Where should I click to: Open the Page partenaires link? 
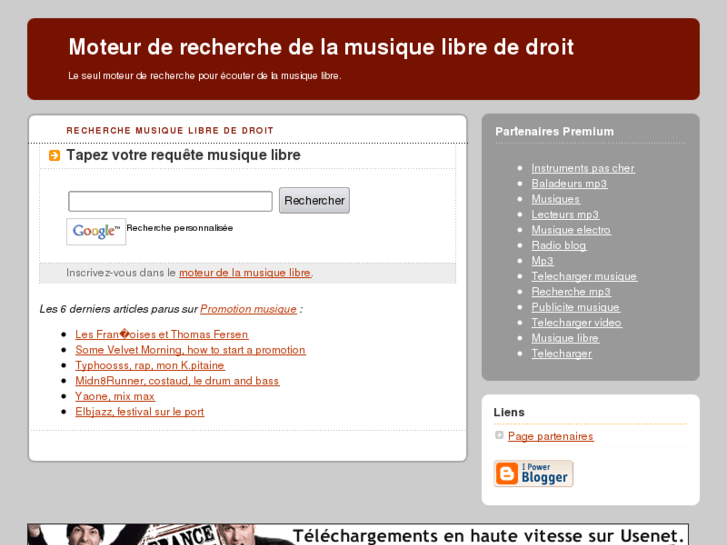tap(550, 436)
